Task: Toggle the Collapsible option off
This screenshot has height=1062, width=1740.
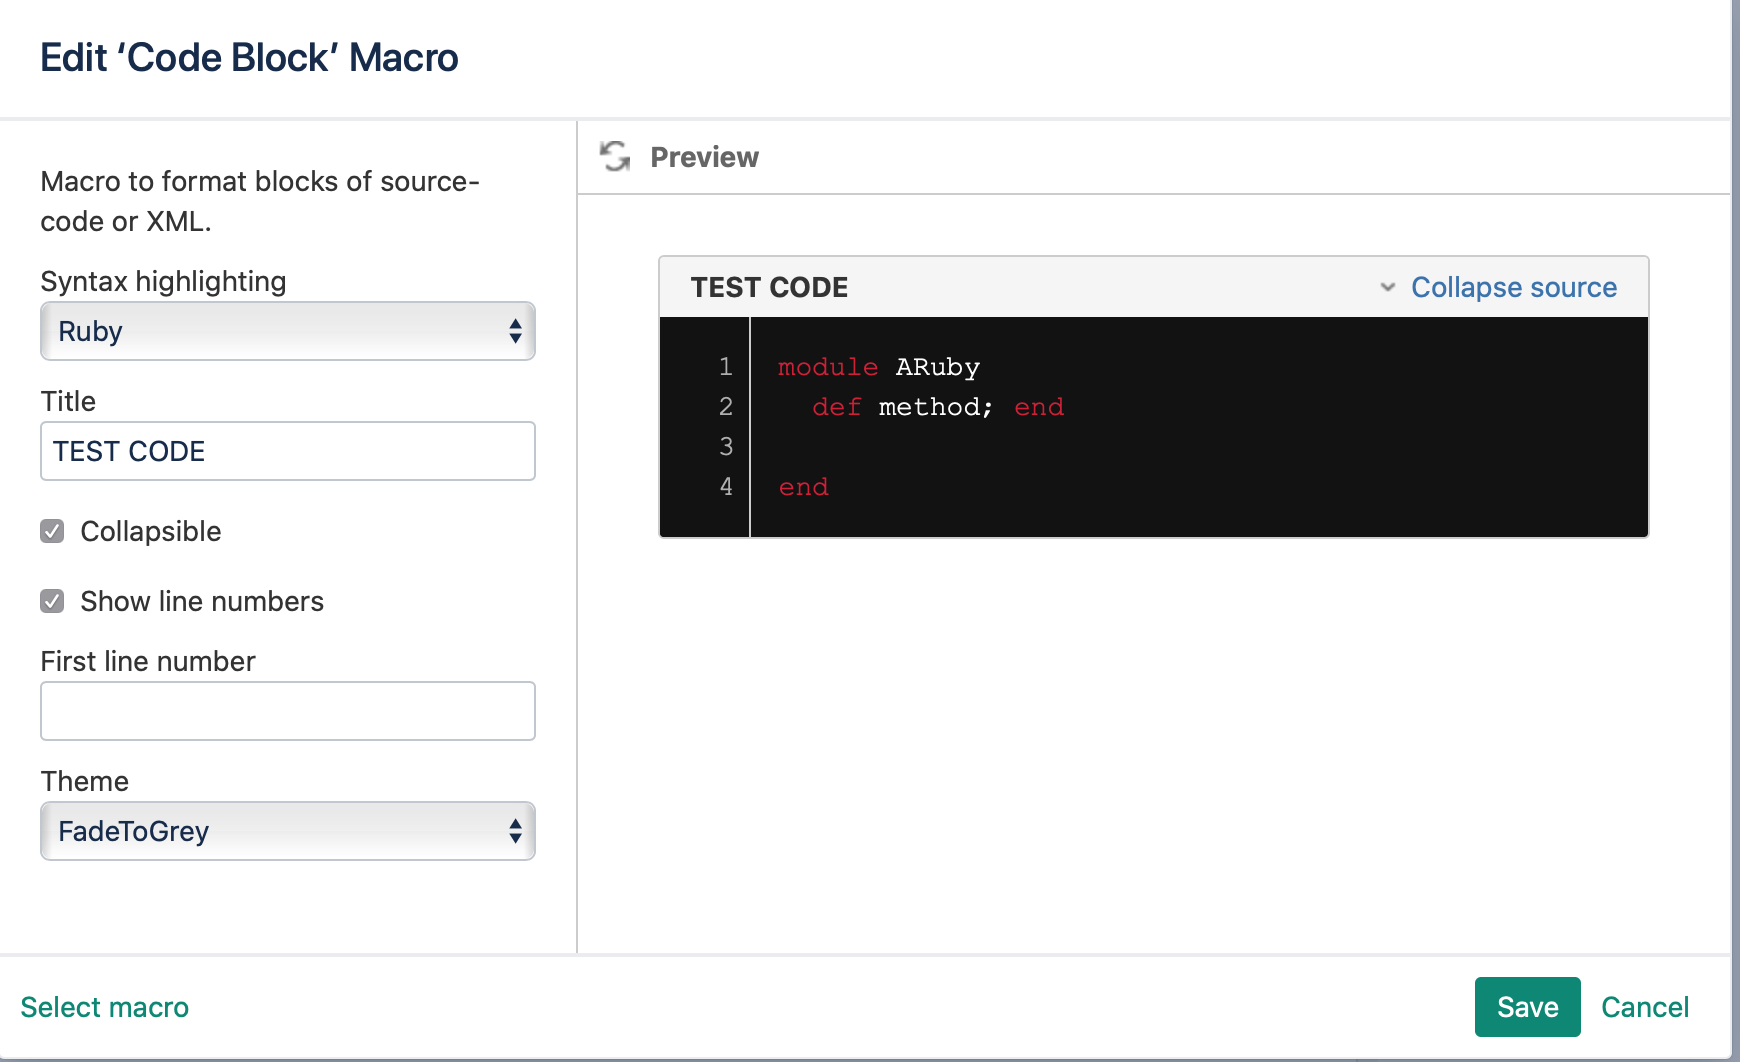Action: (52, 531)
